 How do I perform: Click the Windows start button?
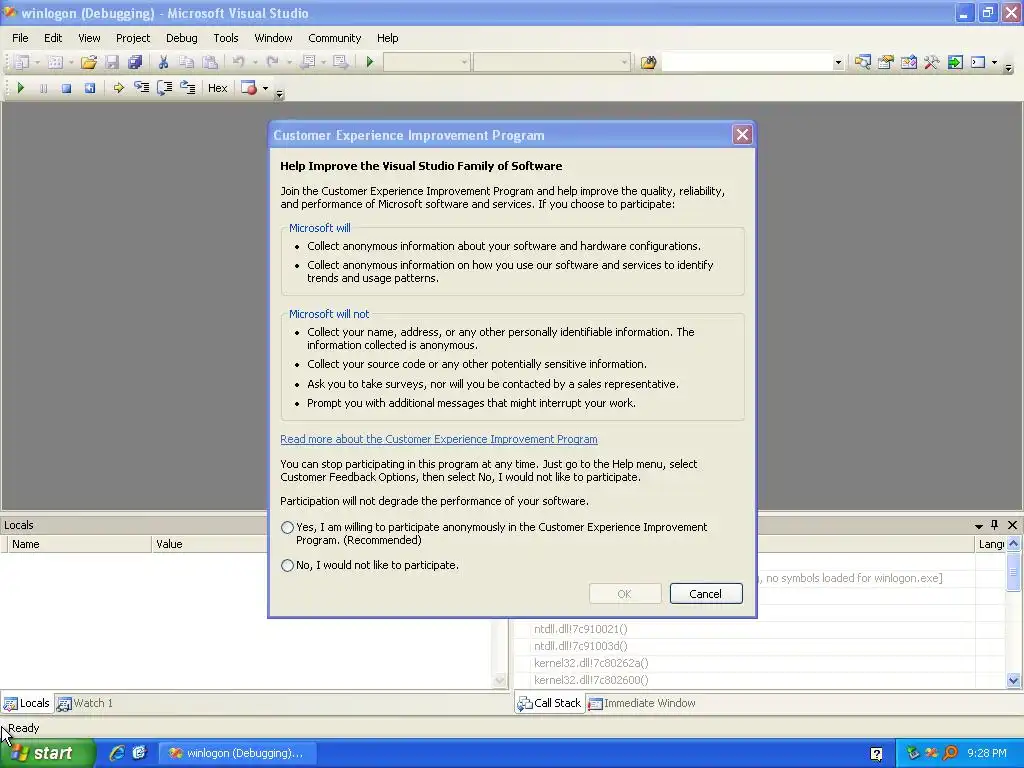click(46, 754)
